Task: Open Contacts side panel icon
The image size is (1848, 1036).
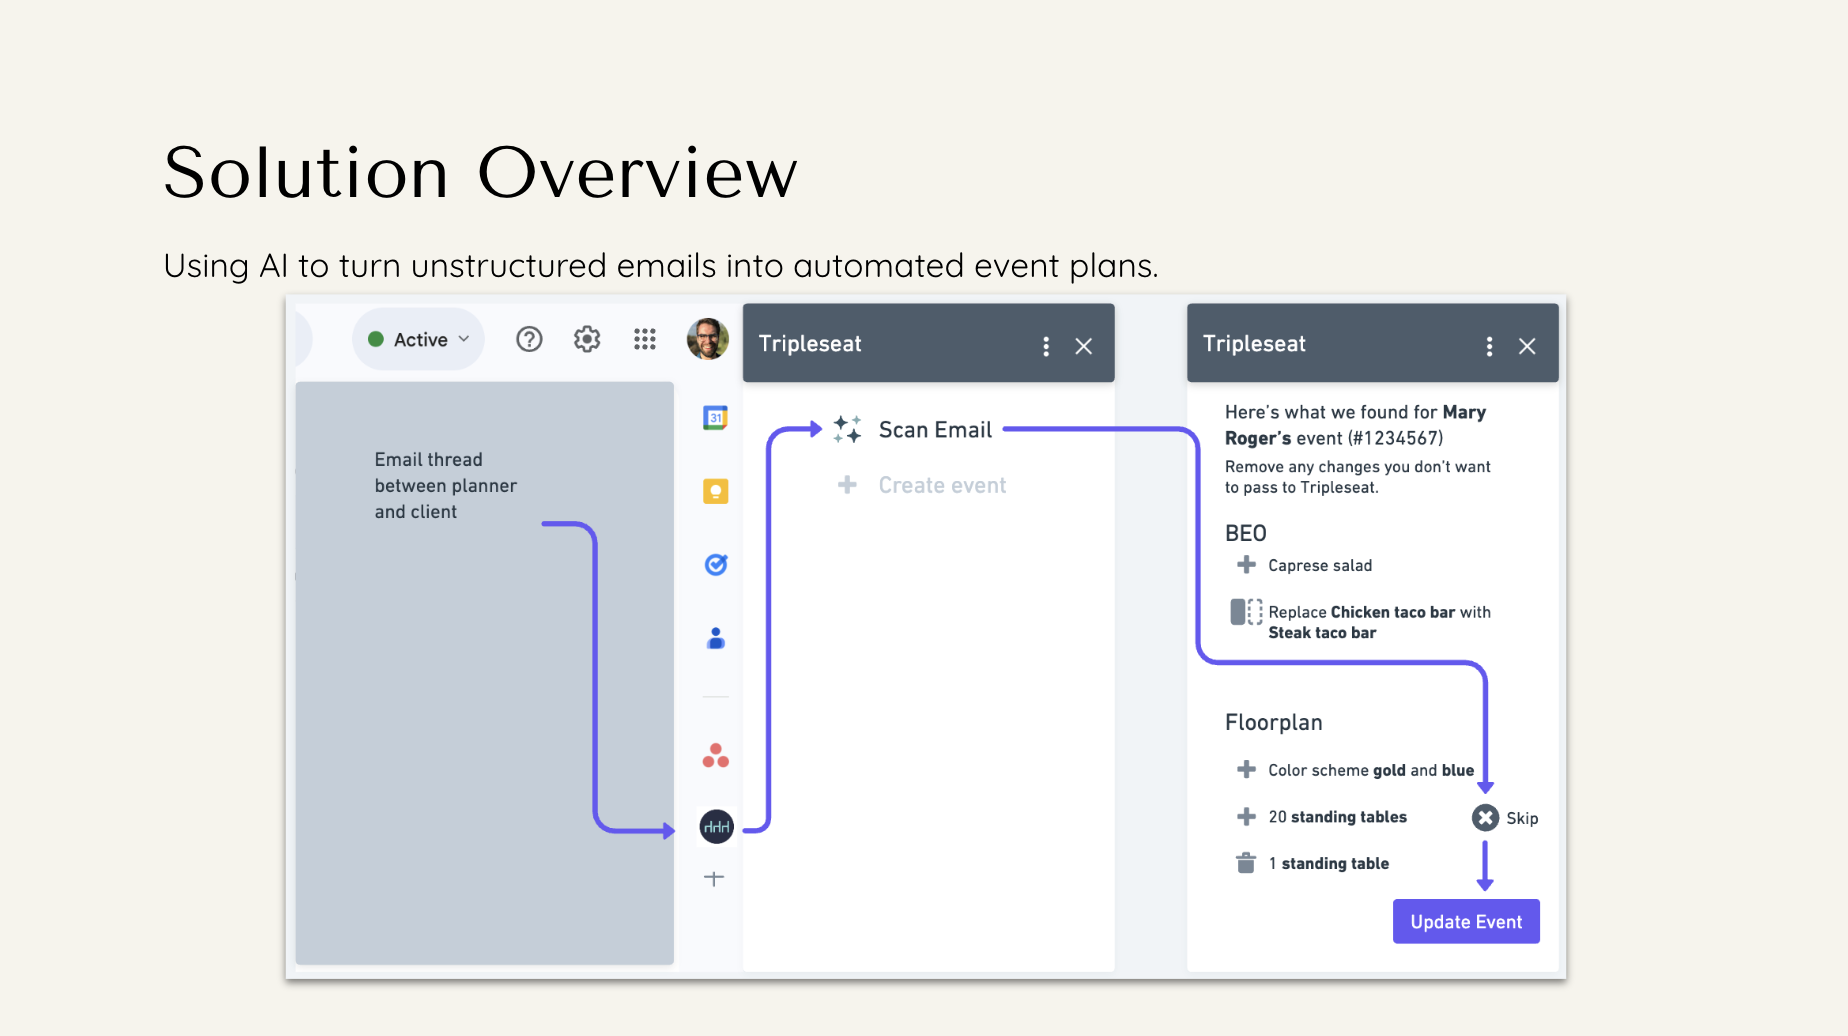Action: tap(716, 638)
